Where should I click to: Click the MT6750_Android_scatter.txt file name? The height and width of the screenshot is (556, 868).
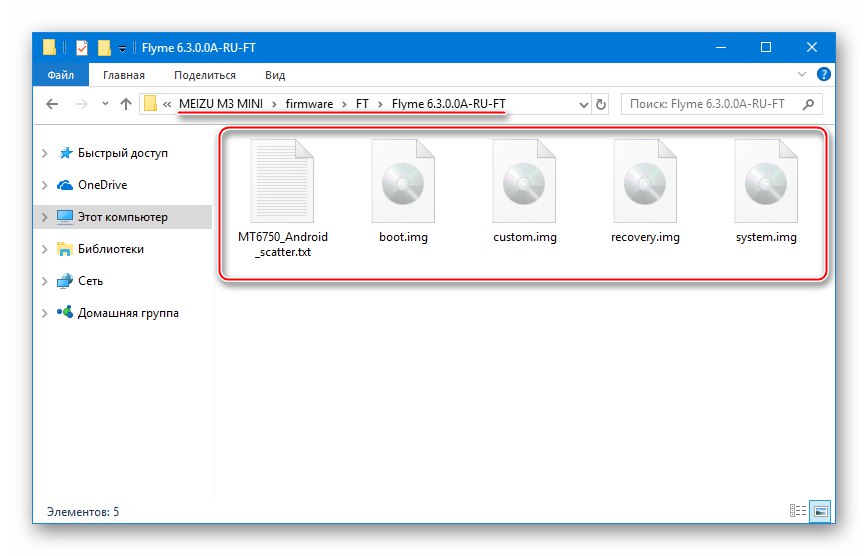(282, 244)
